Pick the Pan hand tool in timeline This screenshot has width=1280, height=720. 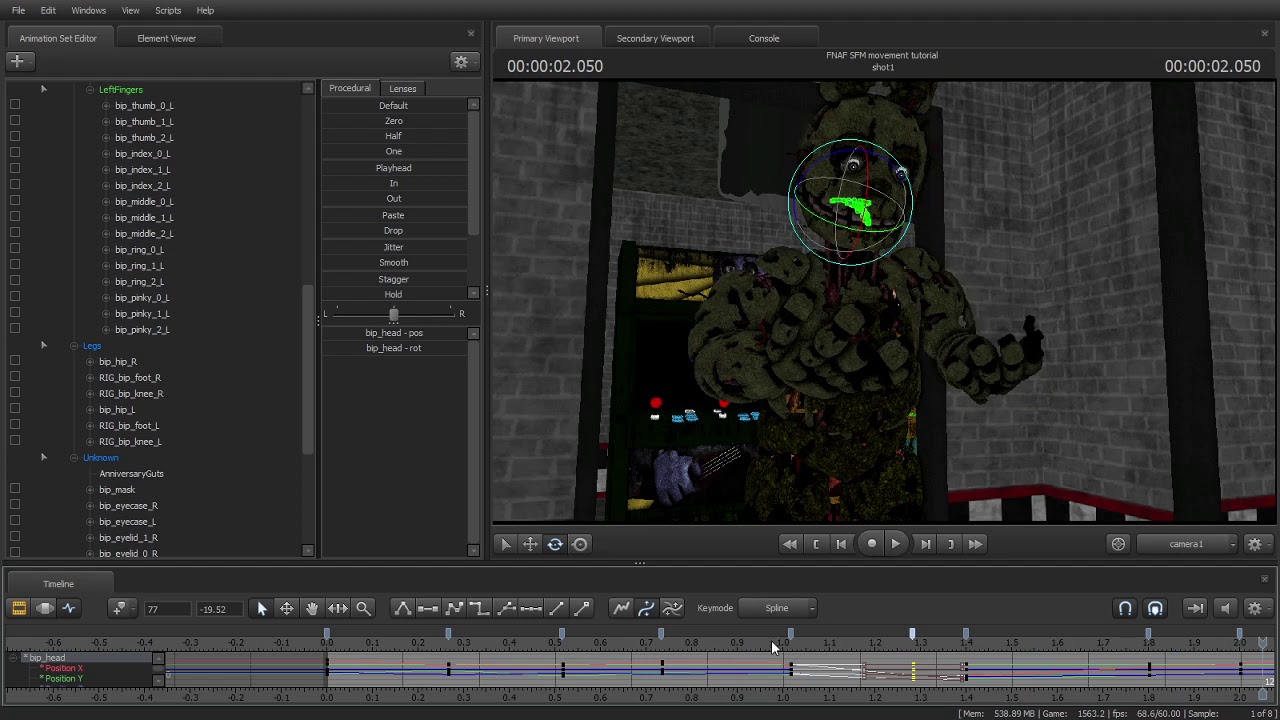pos(312,608)
